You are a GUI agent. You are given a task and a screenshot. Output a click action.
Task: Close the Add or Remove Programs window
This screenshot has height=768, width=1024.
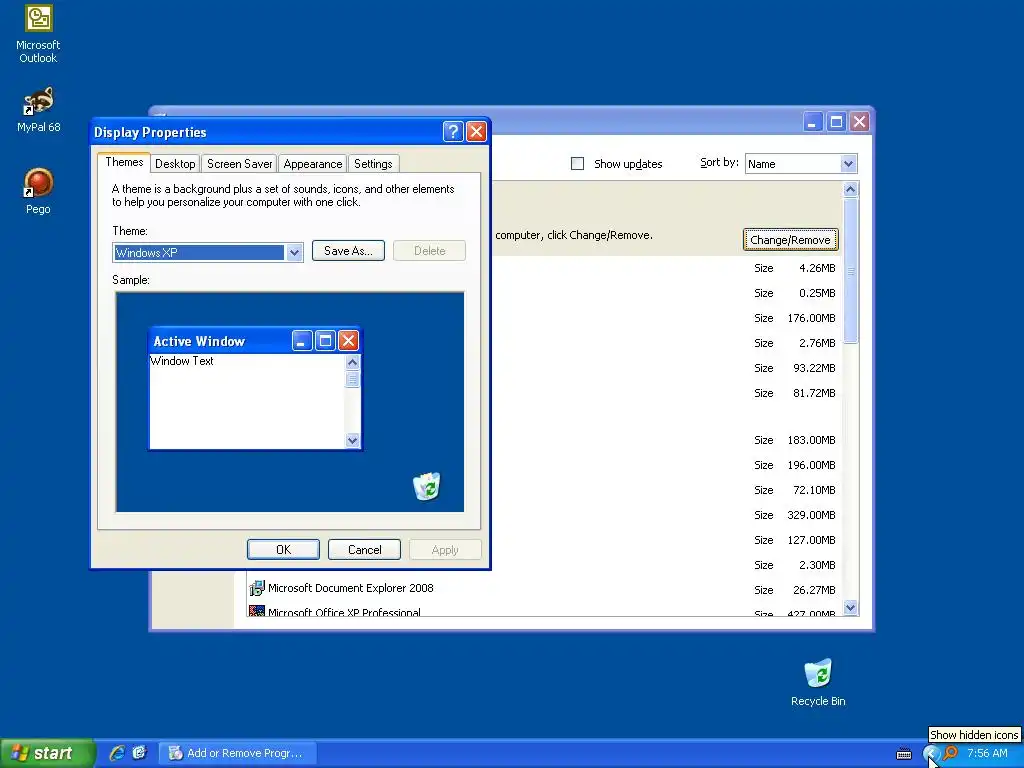(859, 122)
